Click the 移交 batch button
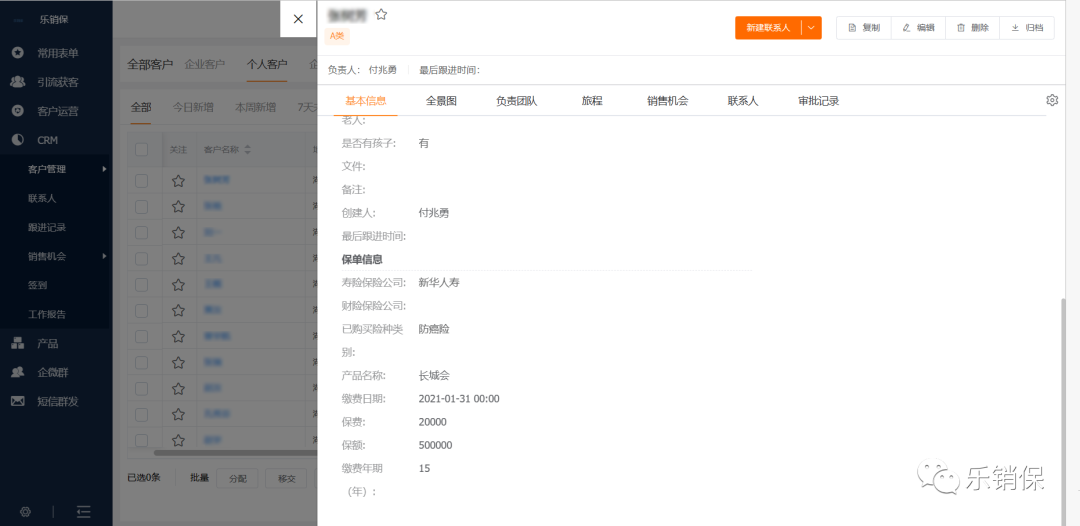Viewport: 1080px width, 526px height. pyautogui.click(x=287, y=478)
